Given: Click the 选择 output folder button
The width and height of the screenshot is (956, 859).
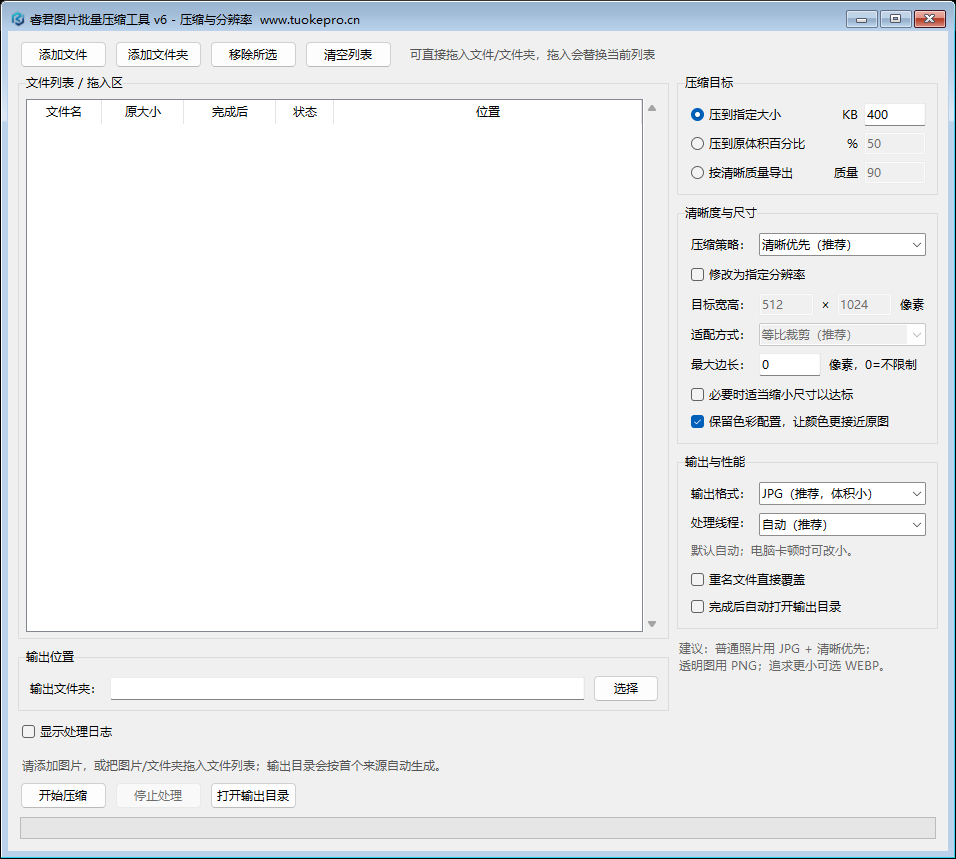Looking at the screenshot, I should point(626,689).
